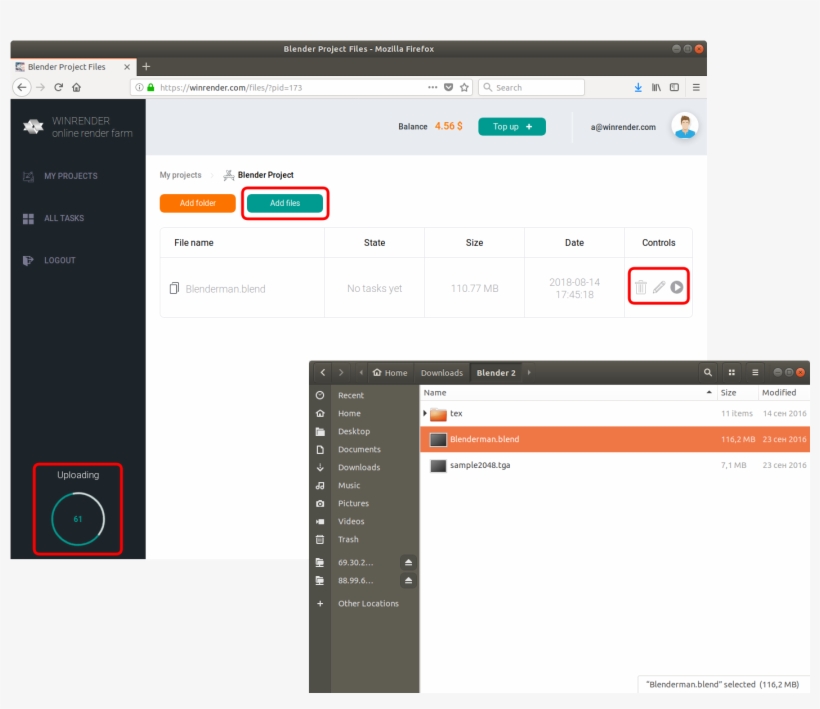Go back in Firefox
Image resolution: width=820 pixels, height=709 pixels.
21,87
